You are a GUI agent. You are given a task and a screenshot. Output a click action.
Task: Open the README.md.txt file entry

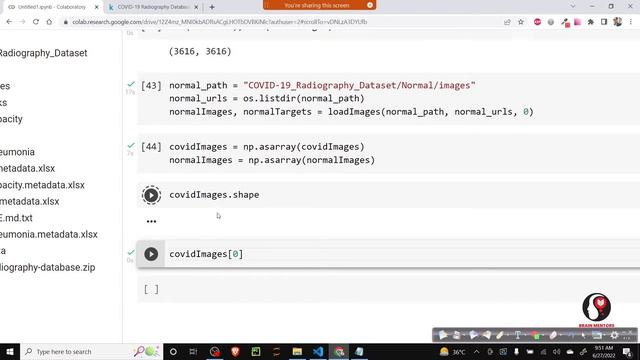point(16,218)
